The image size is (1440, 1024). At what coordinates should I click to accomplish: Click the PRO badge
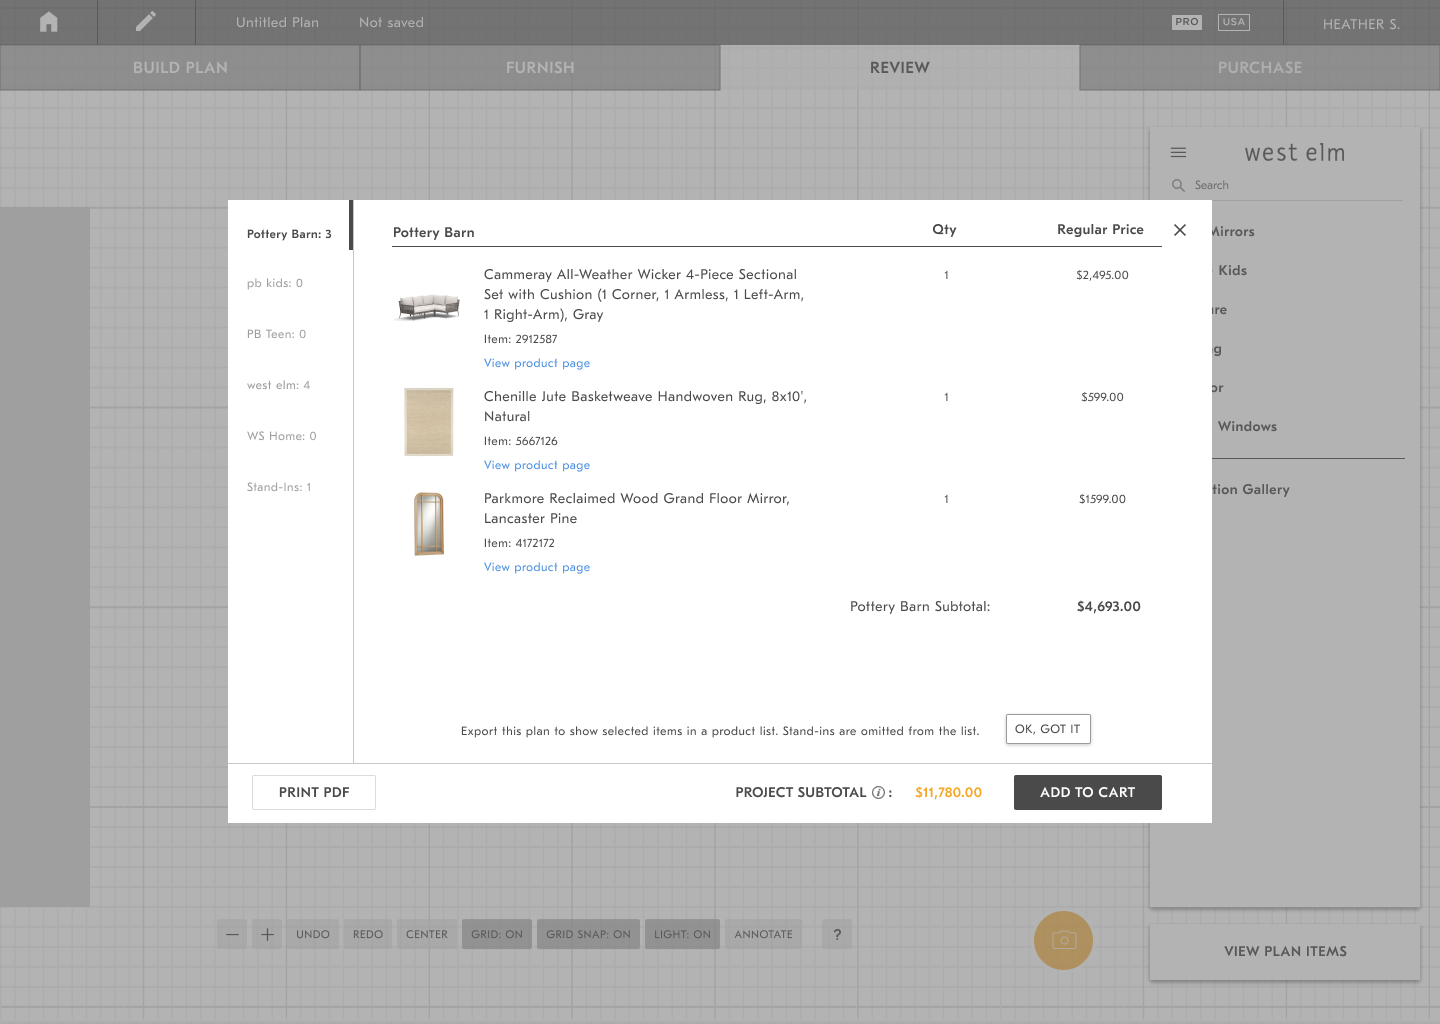pyautogui.click(x=1187, y=22)
